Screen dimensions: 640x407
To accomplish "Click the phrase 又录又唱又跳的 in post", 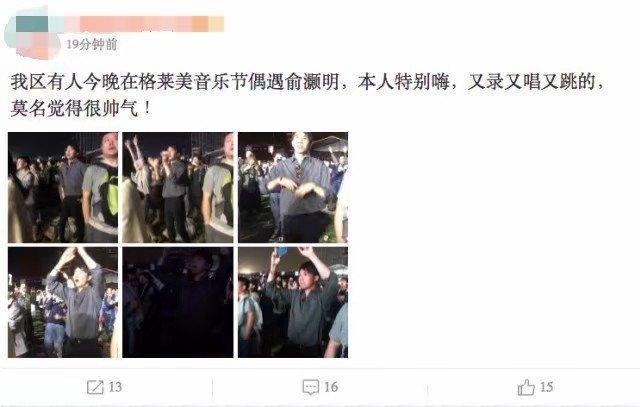I will point(531,82).
